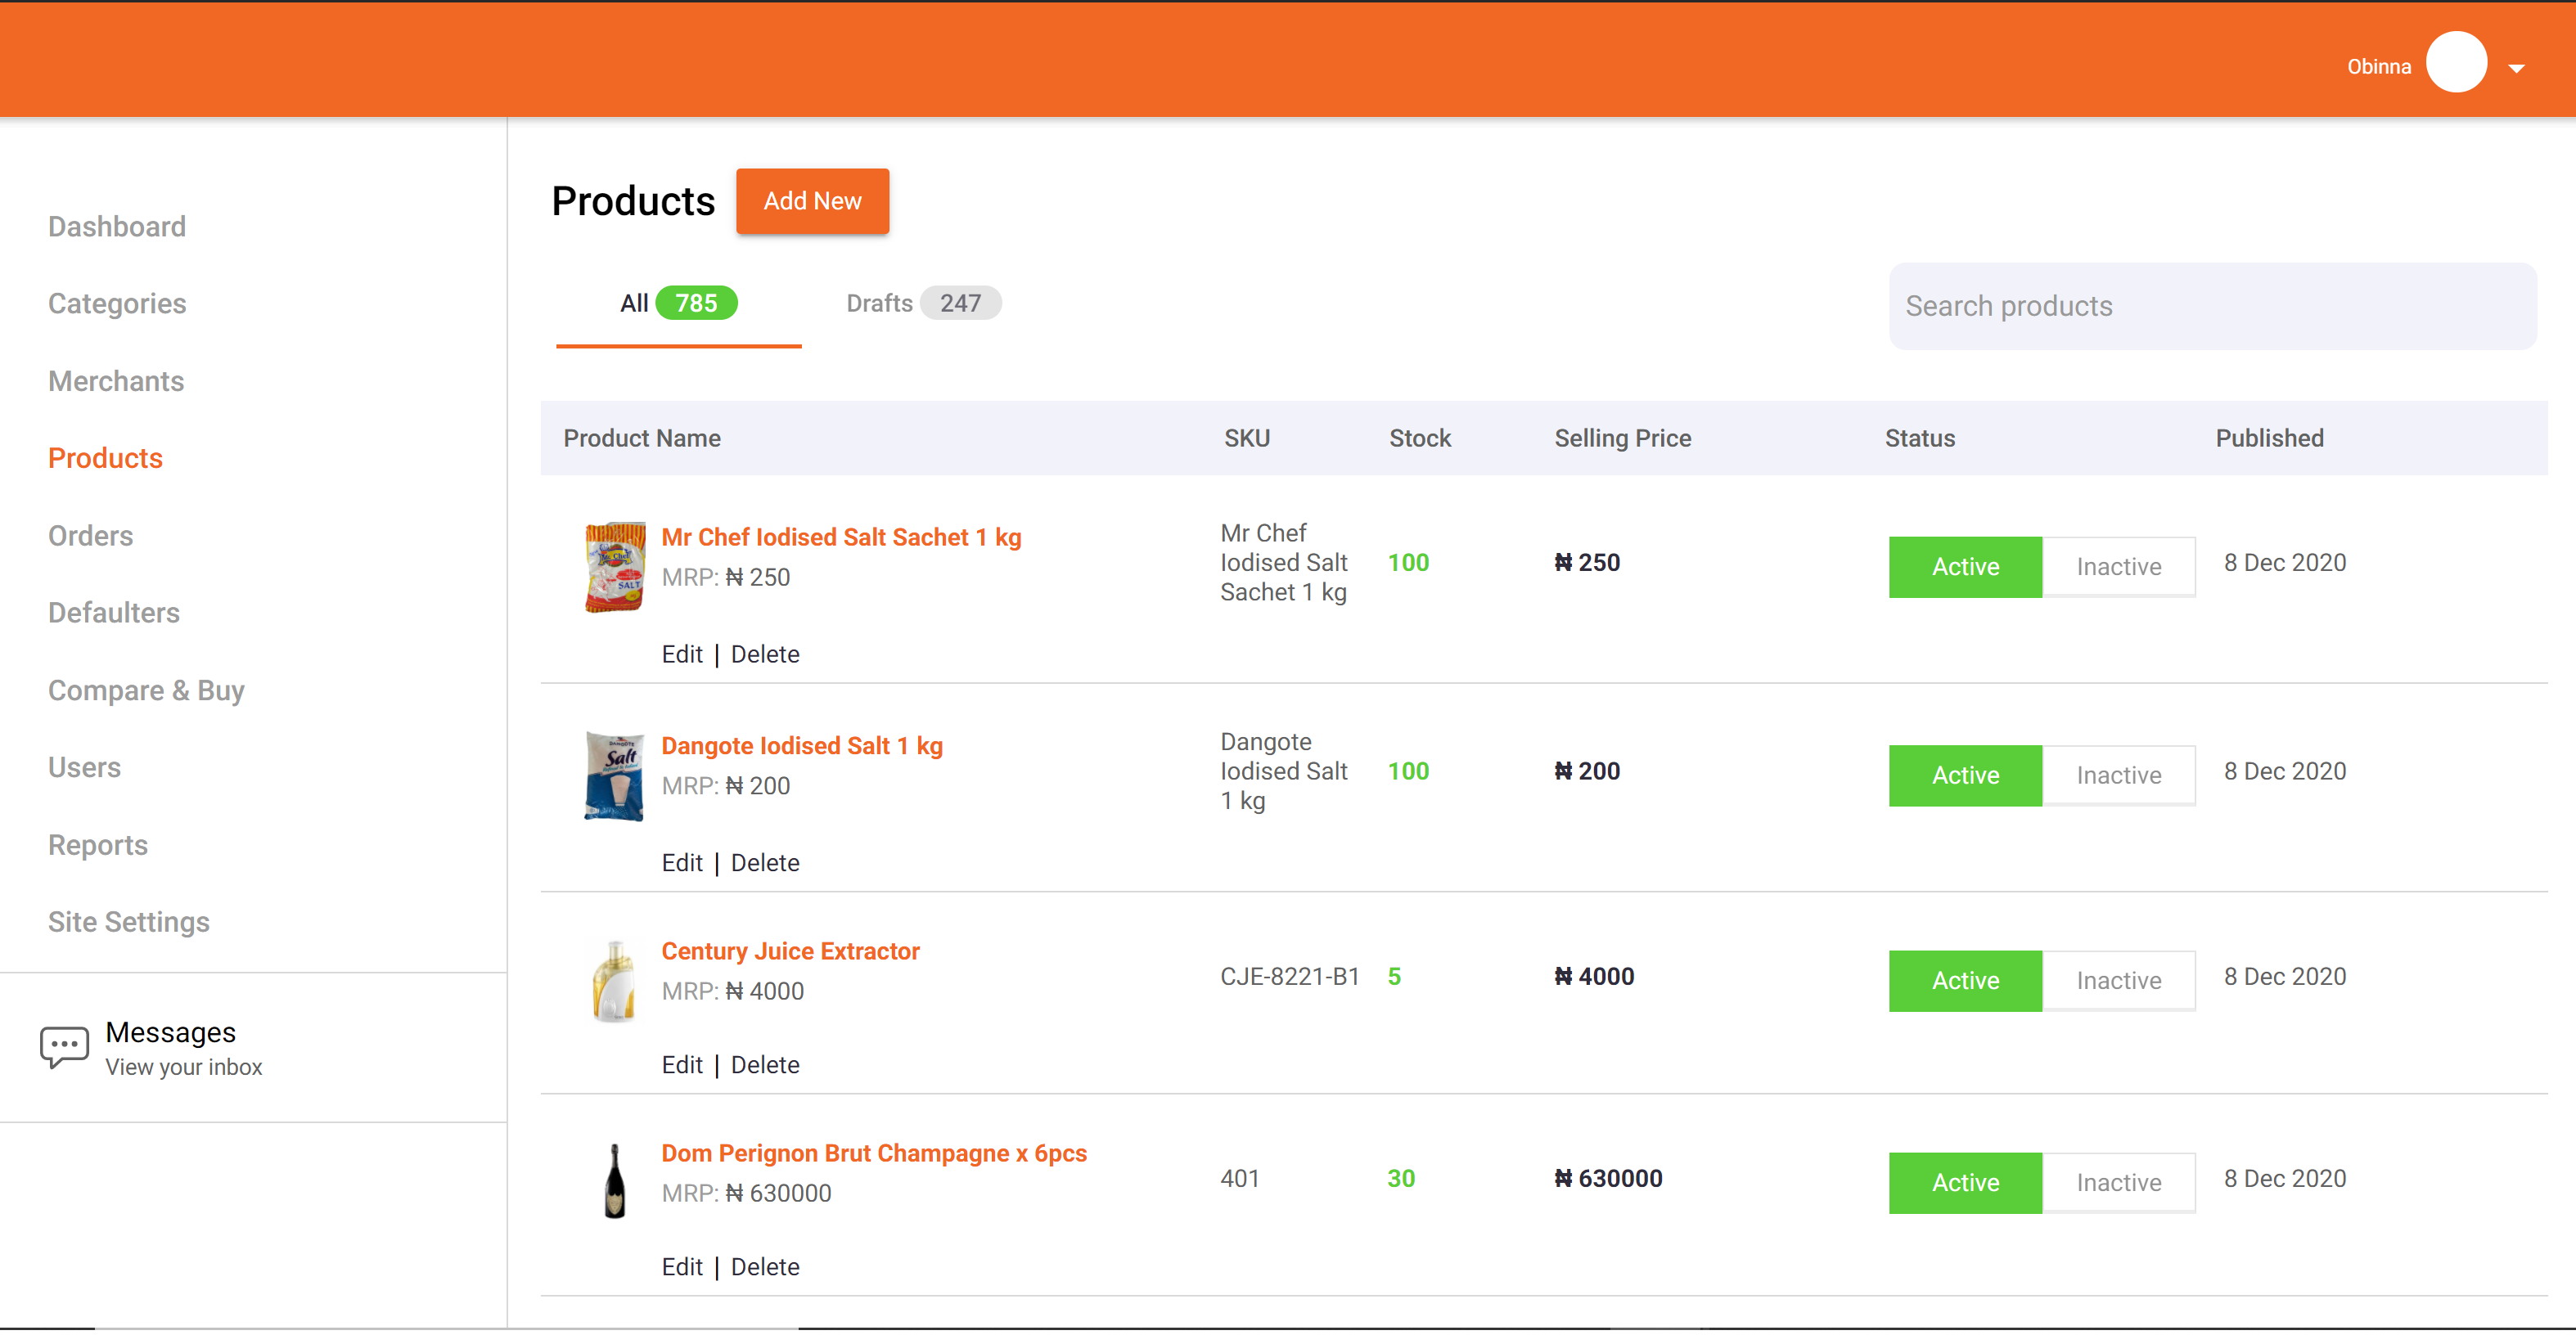Set Mr Chef Iodised Salt to Active
This screenshot has height=1335, width=2576.
[1965, 567]
